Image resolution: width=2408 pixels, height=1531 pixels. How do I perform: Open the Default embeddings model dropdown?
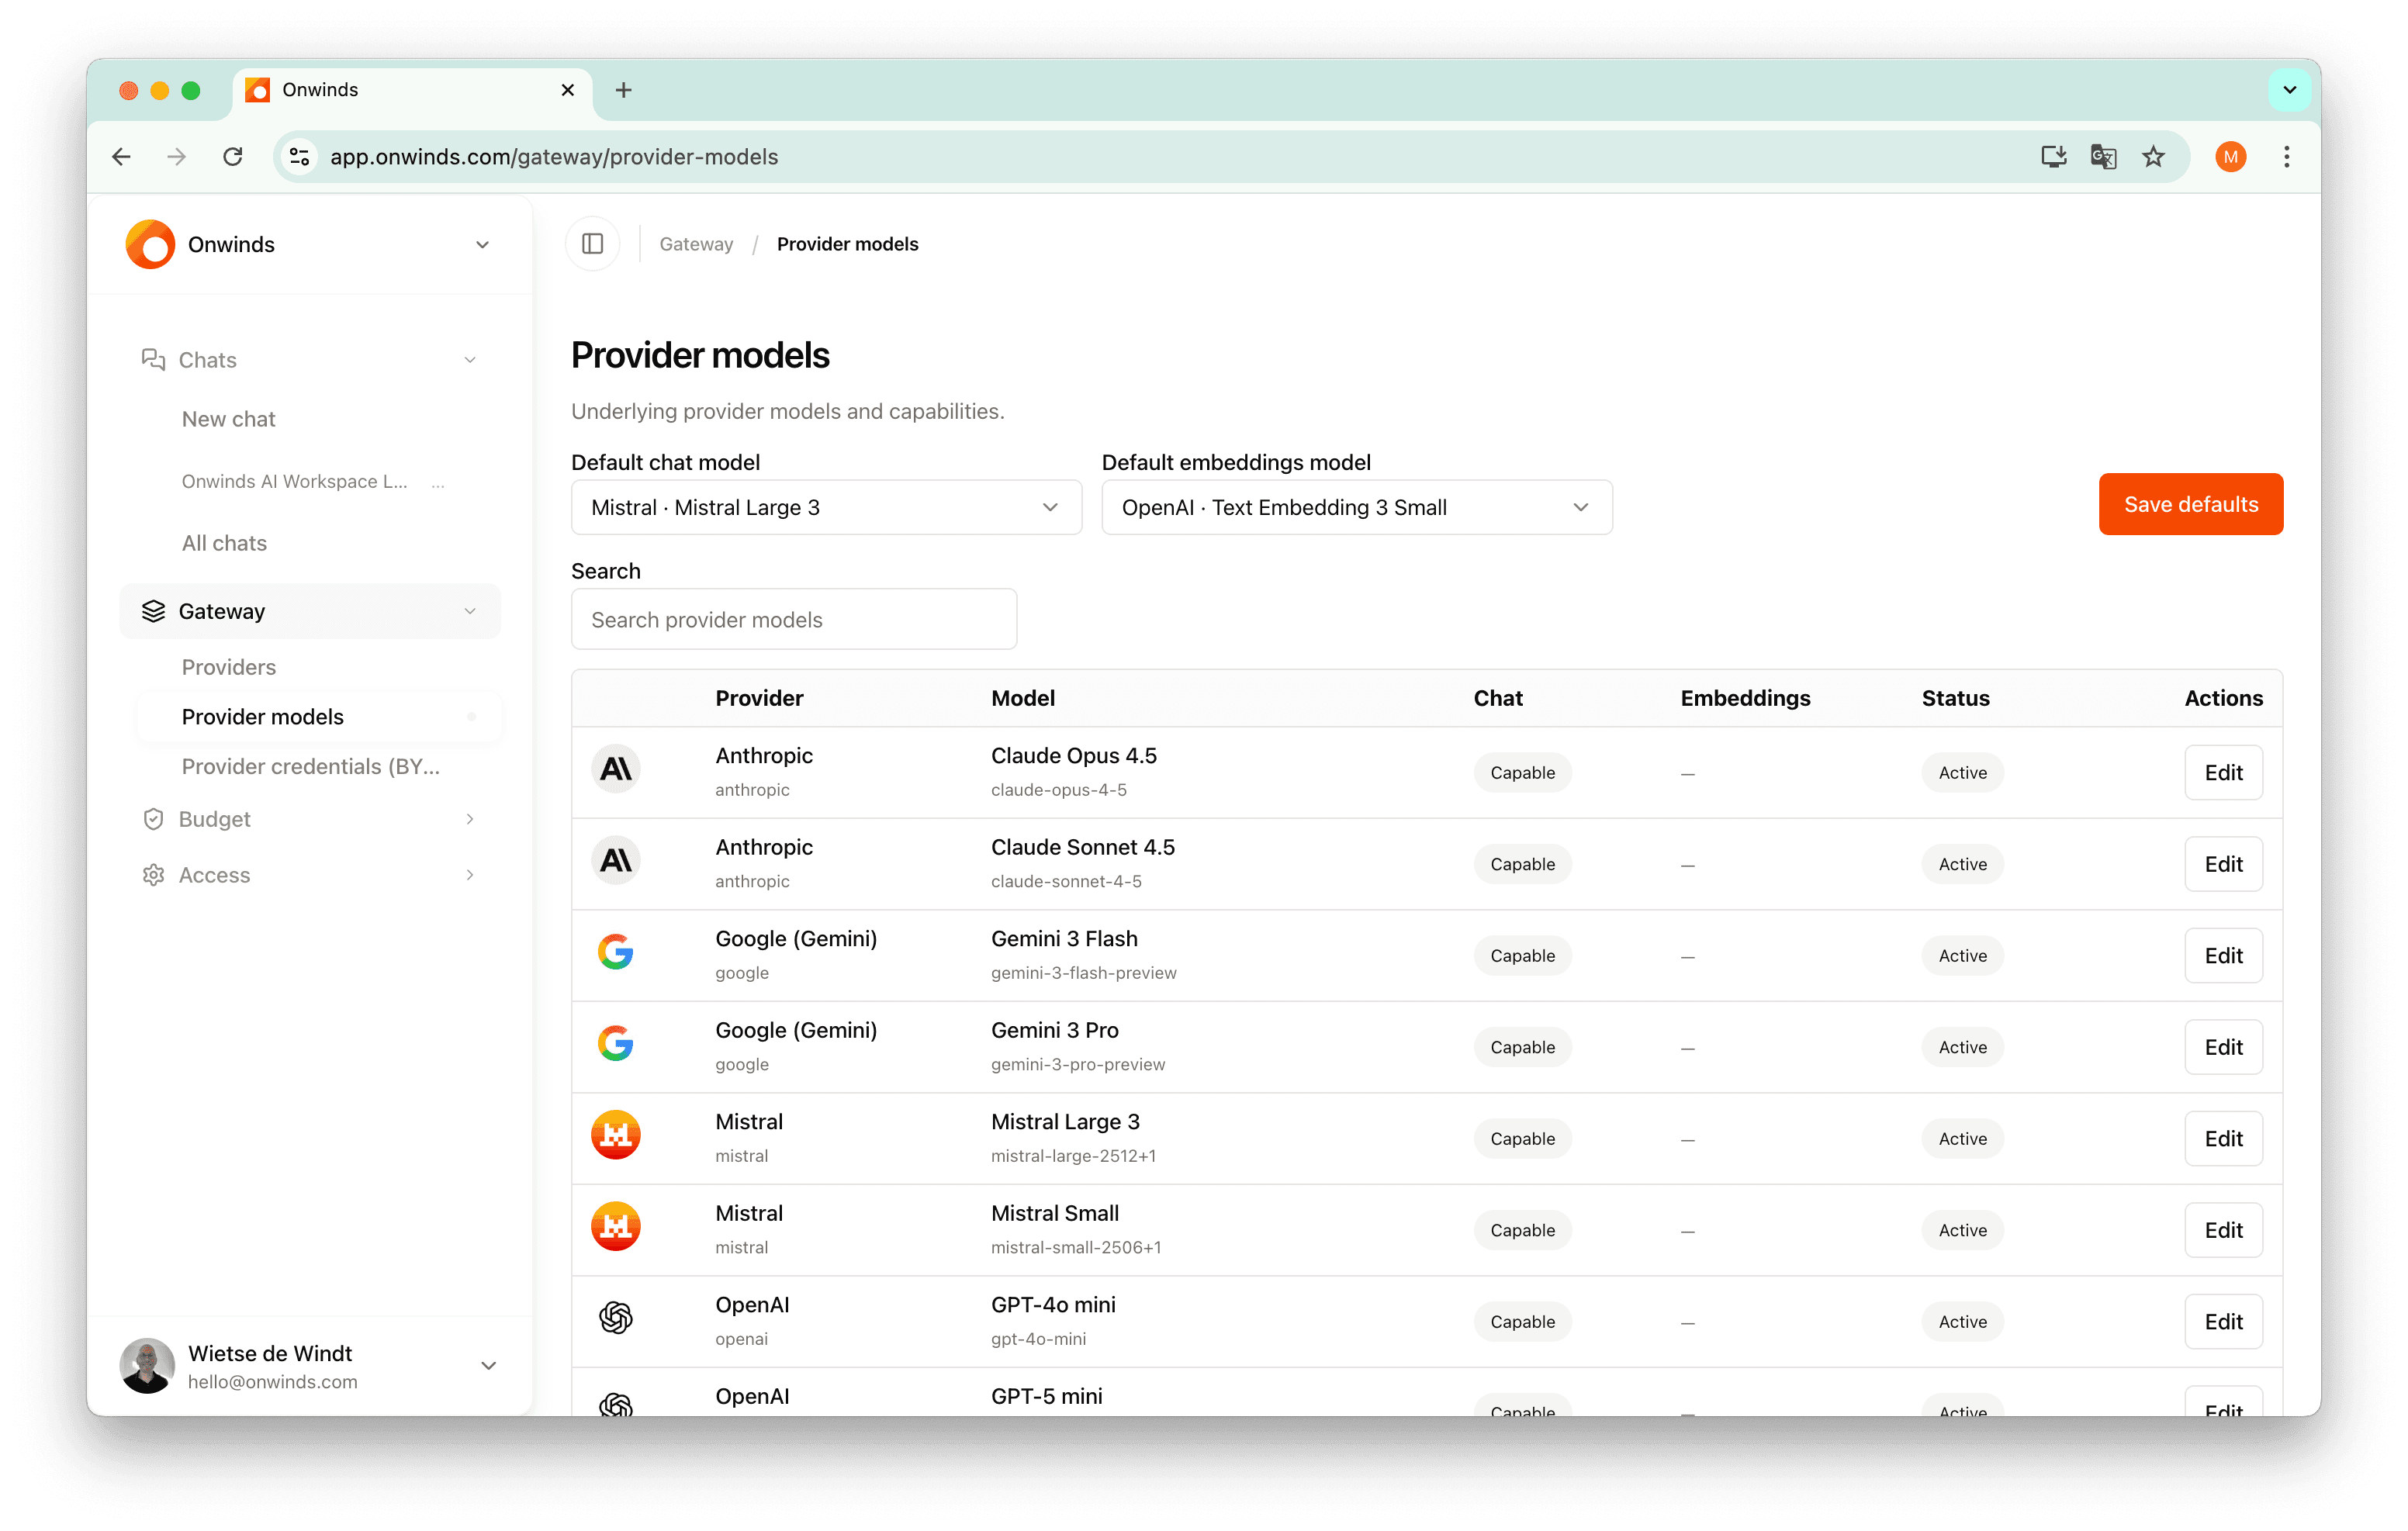(x=1356, y=508)
